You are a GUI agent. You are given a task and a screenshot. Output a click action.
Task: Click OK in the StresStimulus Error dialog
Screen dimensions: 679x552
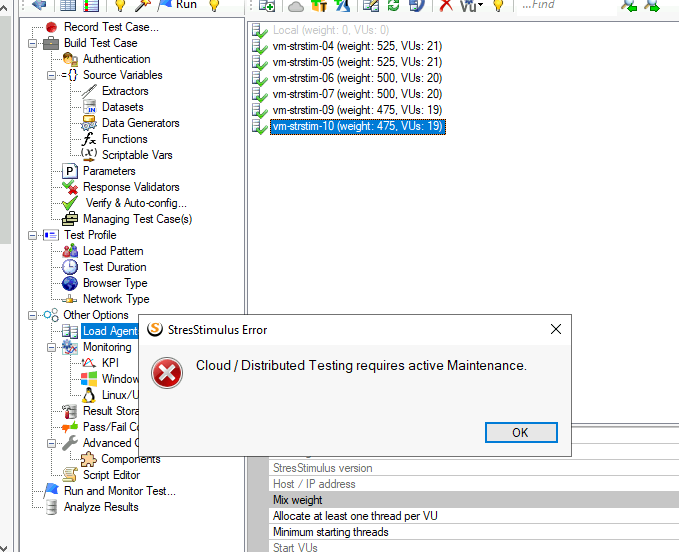coord(521,433)
